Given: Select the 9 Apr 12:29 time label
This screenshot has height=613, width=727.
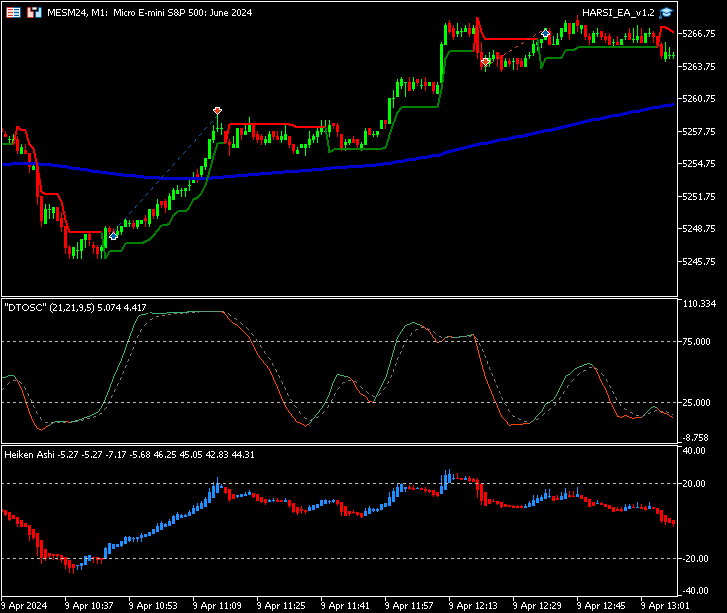Looking at the screenshot, I should [537, 606].
